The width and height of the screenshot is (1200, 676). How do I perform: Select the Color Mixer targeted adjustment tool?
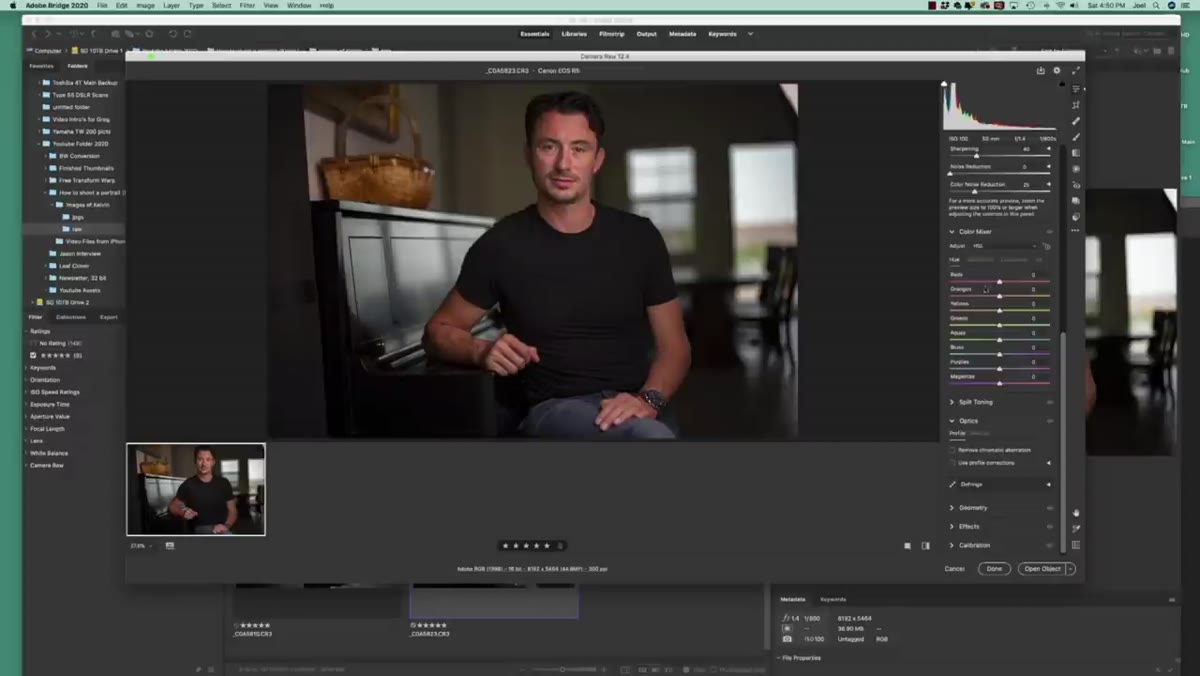click(x=1047, y=246)
